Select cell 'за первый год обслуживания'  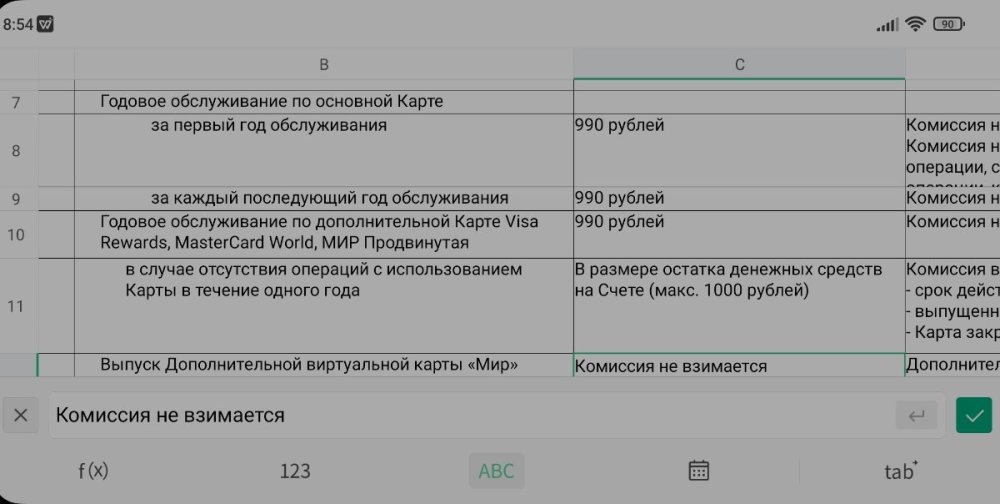click(x=324, y=149)
